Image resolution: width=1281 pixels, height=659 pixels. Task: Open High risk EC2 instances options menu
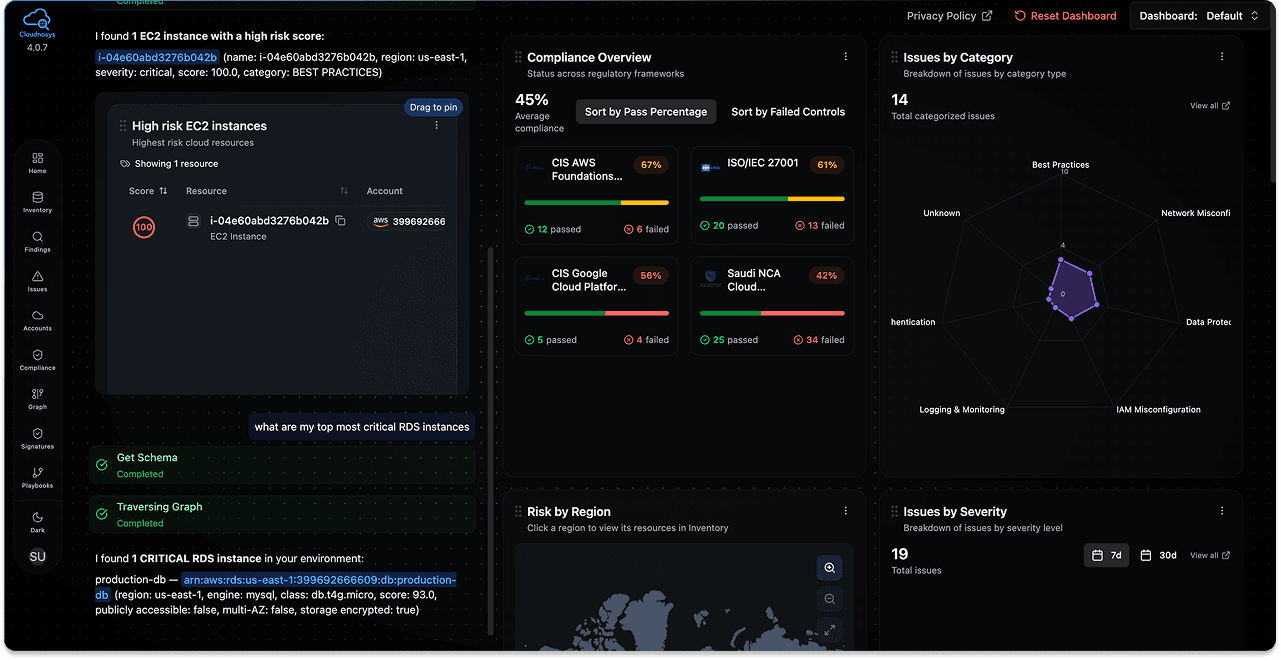tap(437, 126)
